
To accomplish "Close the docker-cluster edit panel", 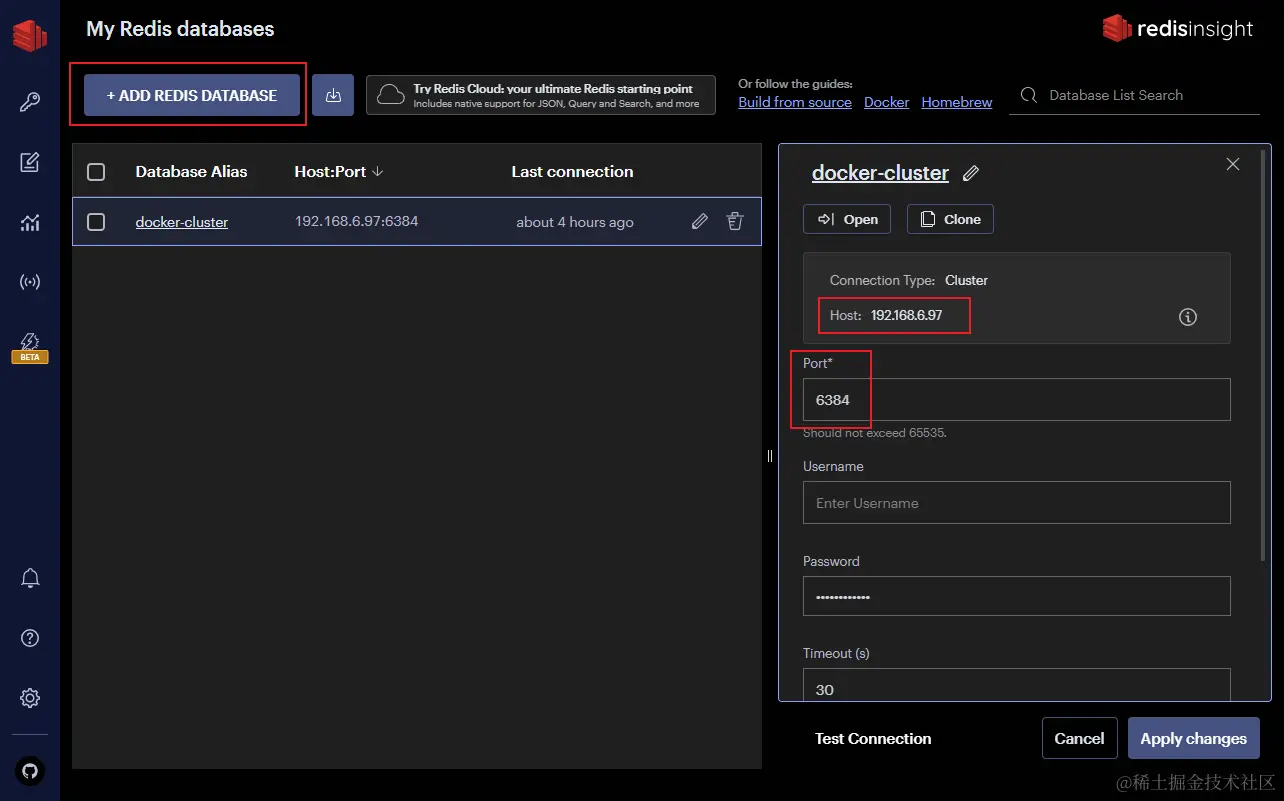I will point(1233,164).
